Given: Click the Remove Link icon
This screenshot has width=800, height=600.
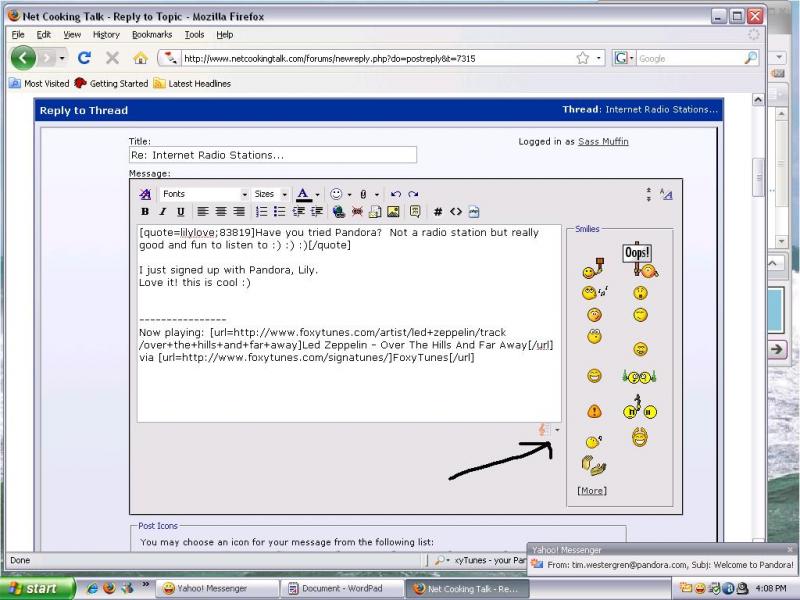Looking at the screenshot, I should pos(357,212).
